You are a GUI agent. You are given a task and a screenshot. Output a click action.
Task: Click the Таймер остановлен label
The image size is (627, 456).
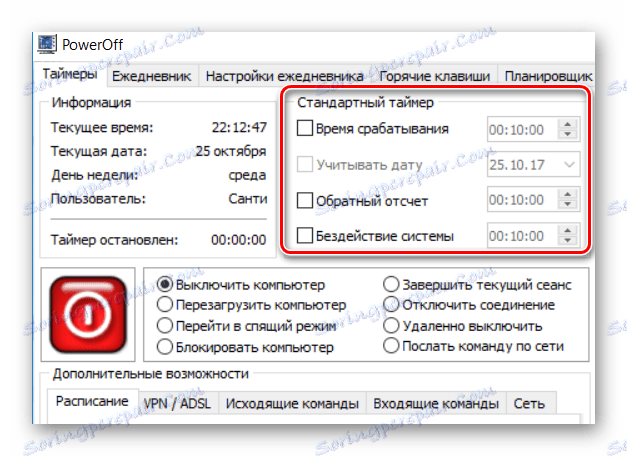[x=114, y=240]
